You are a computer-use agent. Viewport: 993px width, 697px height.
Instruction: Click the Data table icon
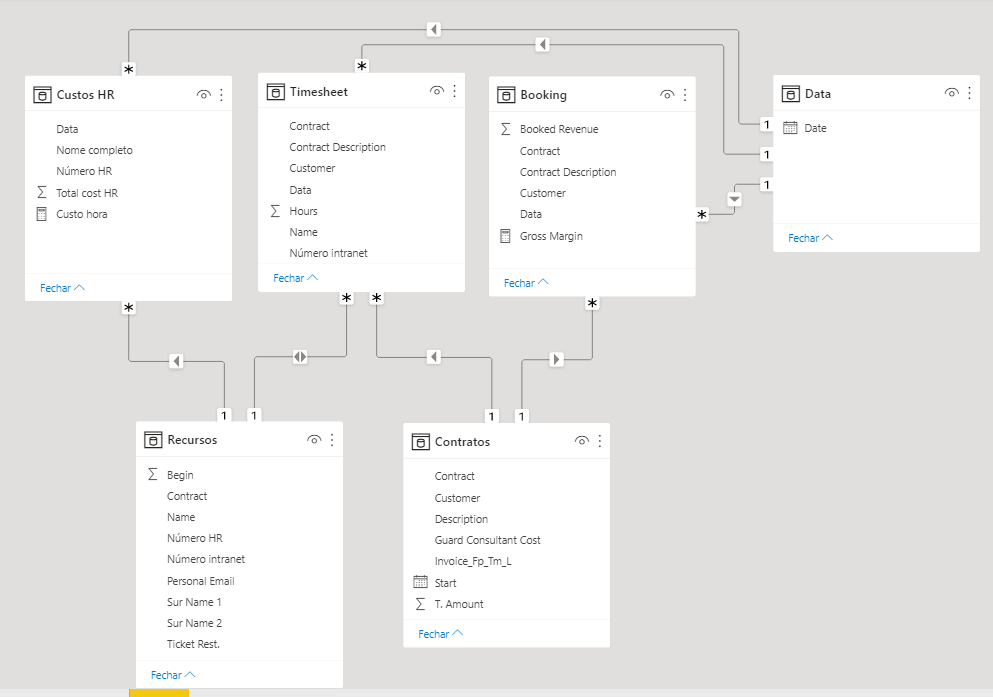click(x=790, y=94)
